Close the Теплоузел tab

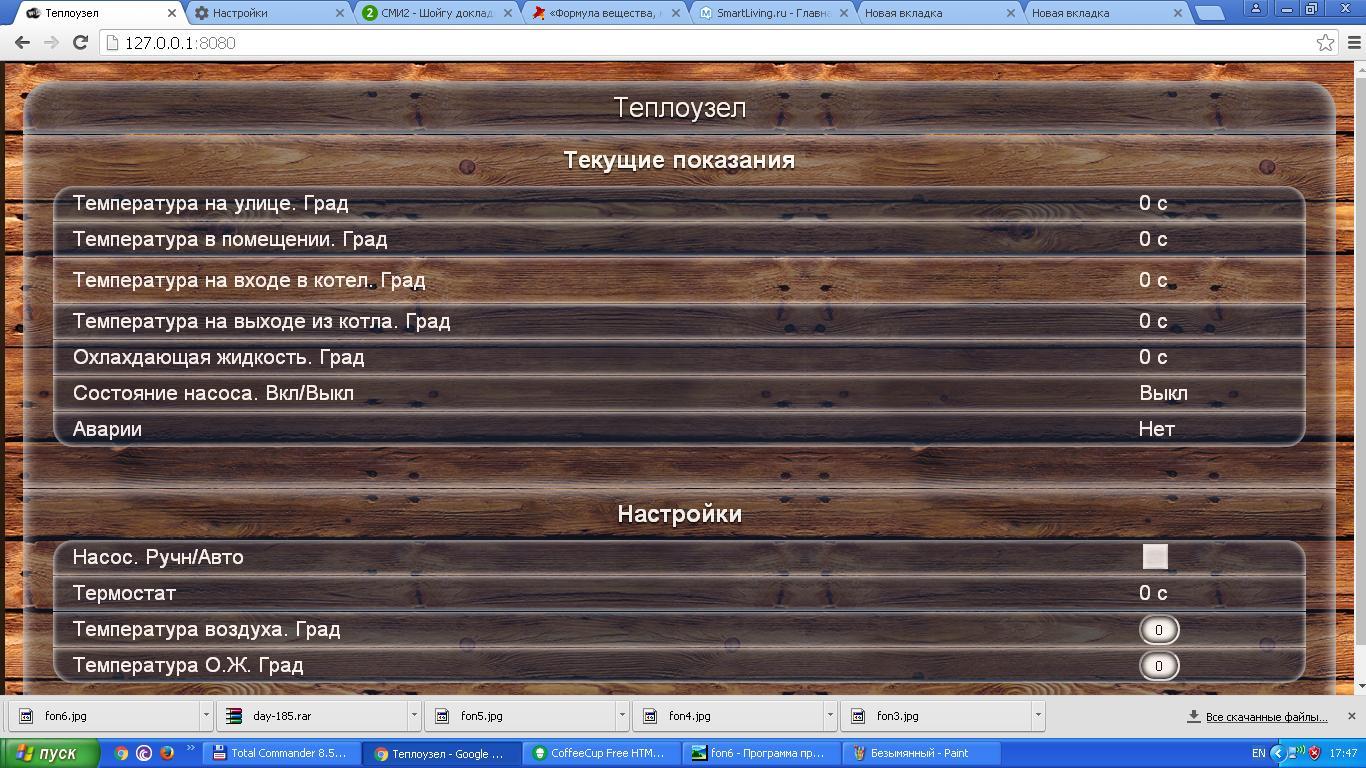(172, 13)
